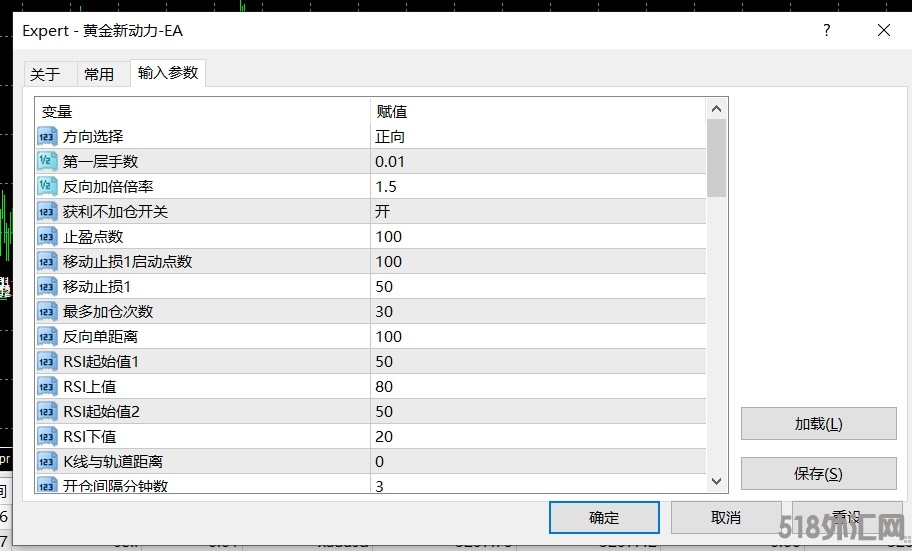This screenshot has height=551, width=912.
Task: Open the 关于 tab
Action: [50, 74]
